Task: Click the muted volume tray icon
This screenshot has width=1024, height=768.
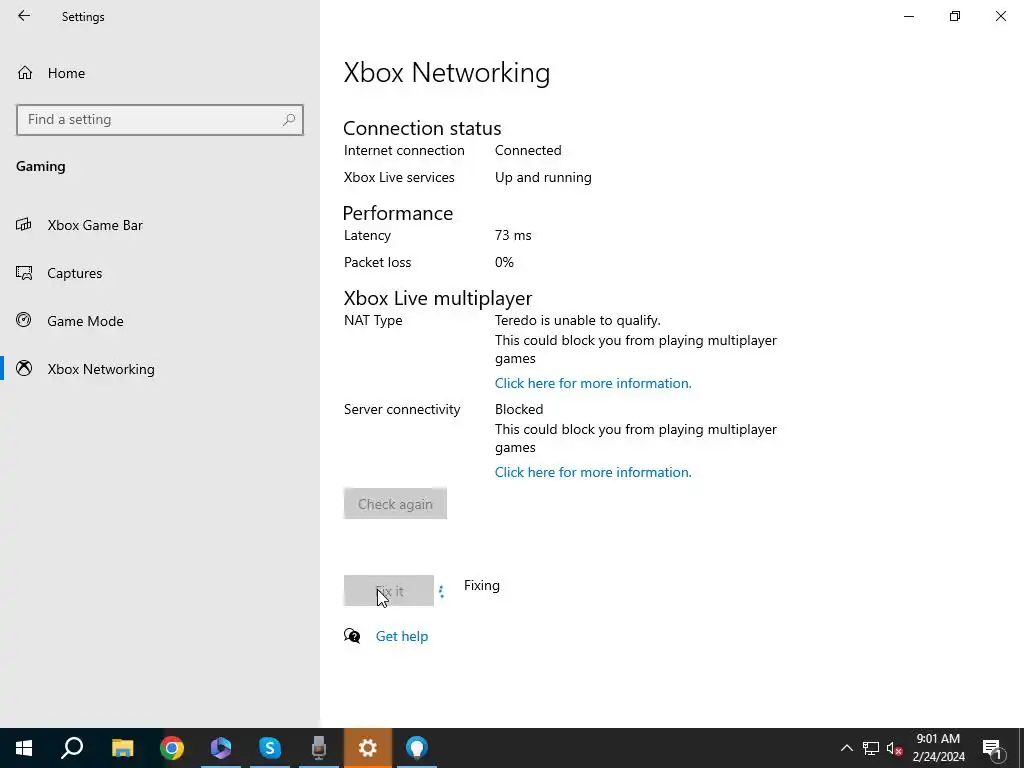Action: point(895,748)
